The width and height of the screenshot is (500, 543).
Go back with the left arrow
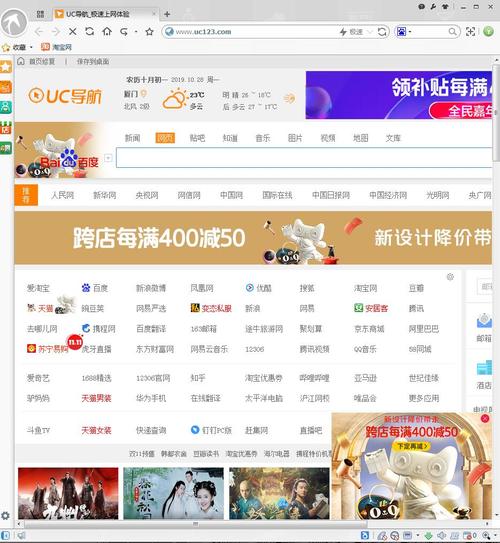[39, 32]
